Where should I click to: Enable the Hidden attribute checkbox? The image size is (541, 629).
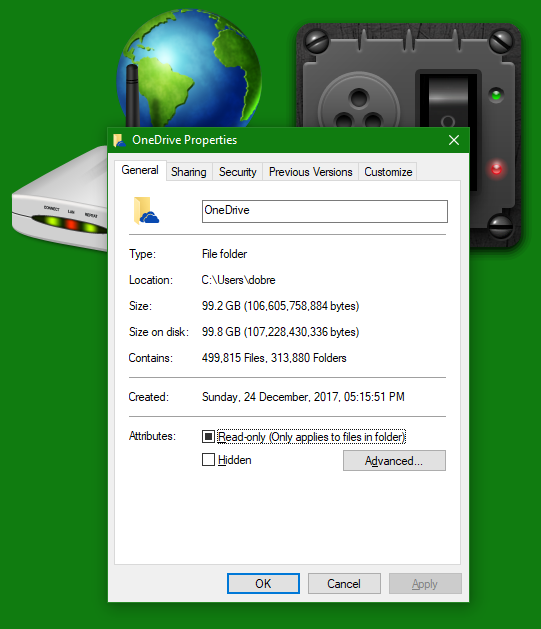tap(208, 460)
